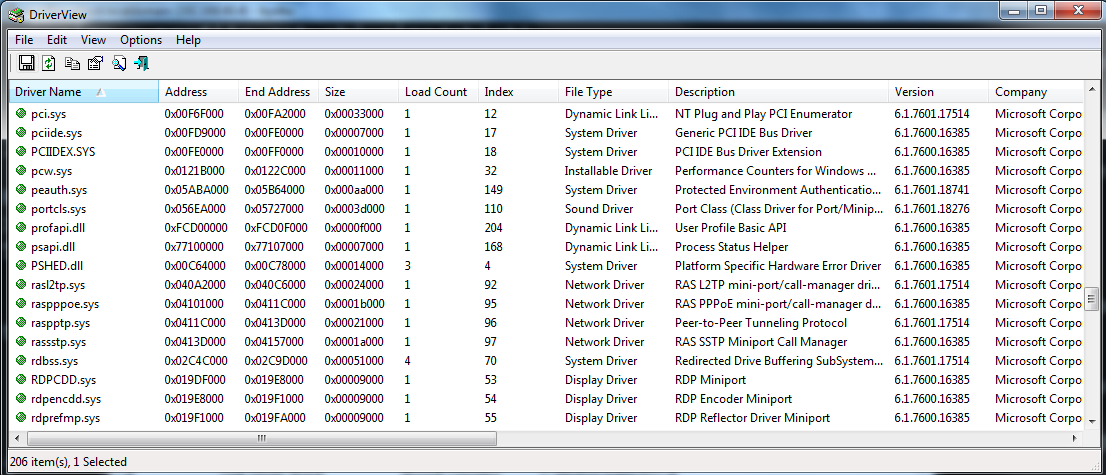Click size value 0x000aa000
The image size is (1106, 475).
(x=356, y=190)
